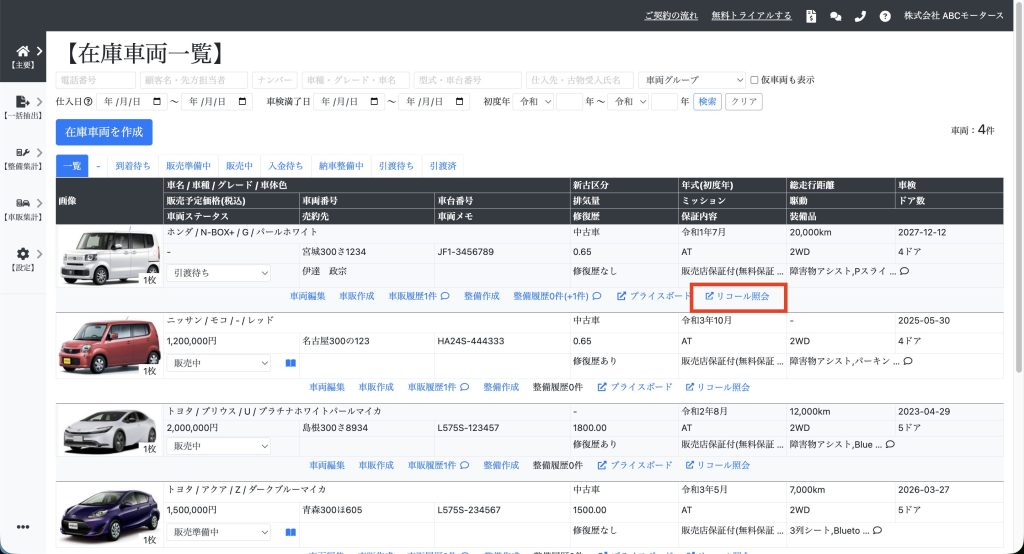Viewport: 1024px width, 554px height.
Task: Open the 【車販集計】 car sales summary icon
Action: pos(23,203)
